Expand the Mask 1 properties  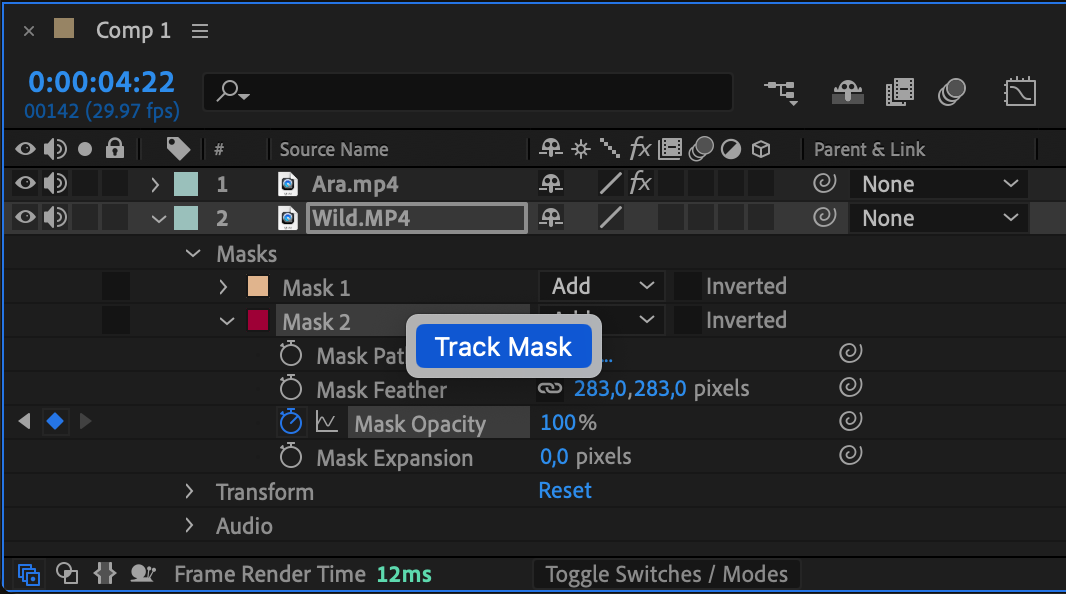point(224,288)
